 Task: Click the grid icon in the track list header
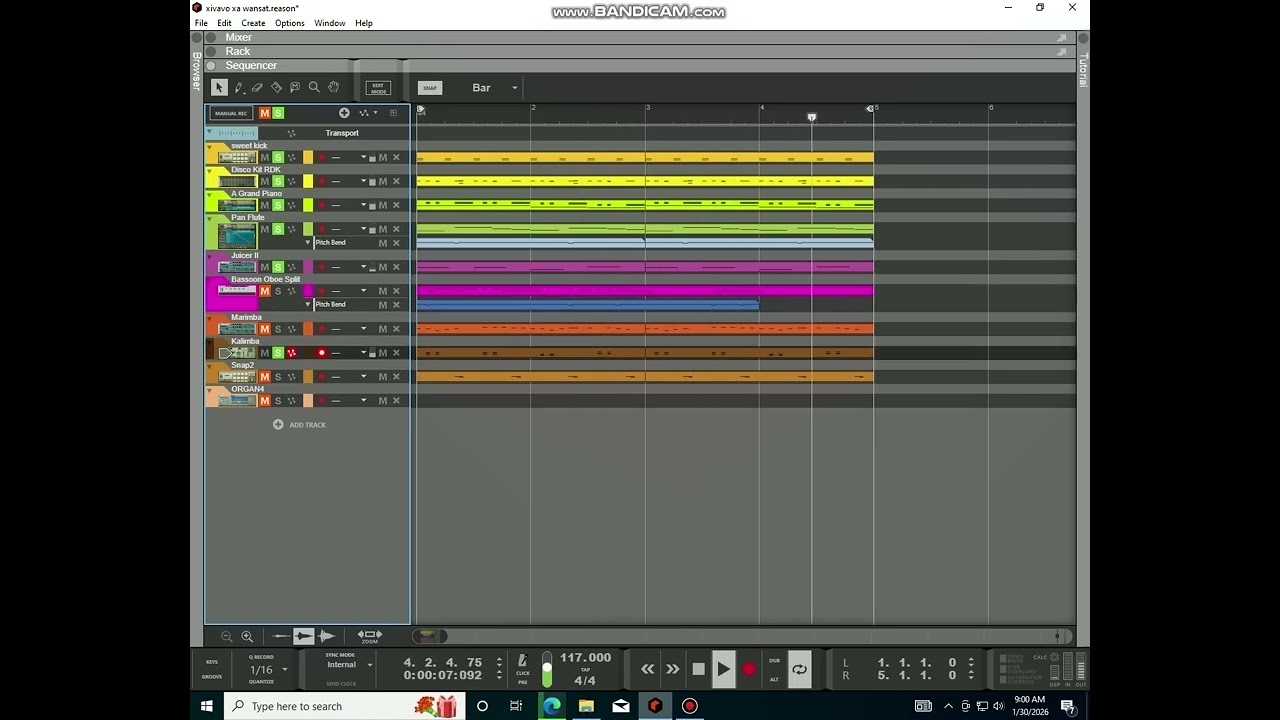pyautogui.click(x=394, y=113)
